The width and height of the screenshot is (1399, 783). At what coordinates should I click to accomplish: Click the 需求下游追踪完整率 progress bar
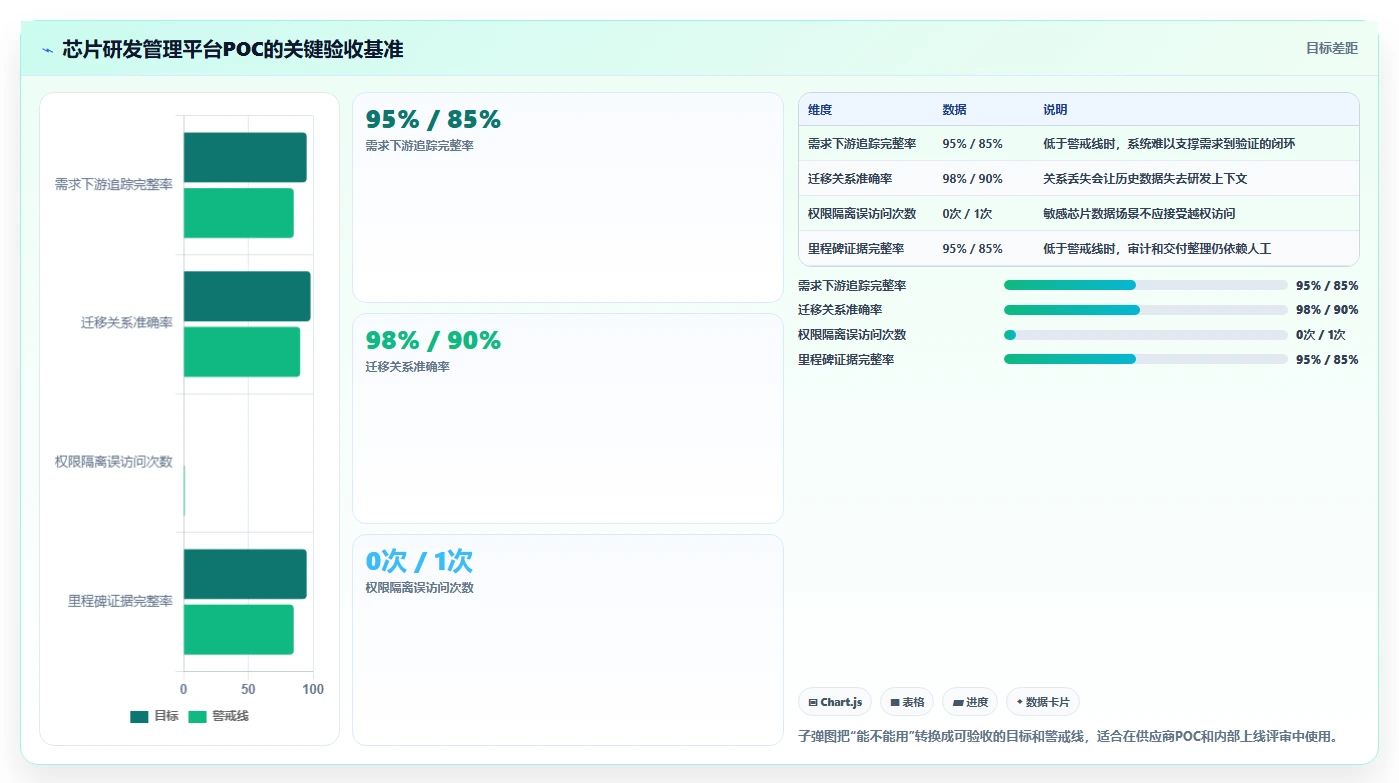(1145, 285)
